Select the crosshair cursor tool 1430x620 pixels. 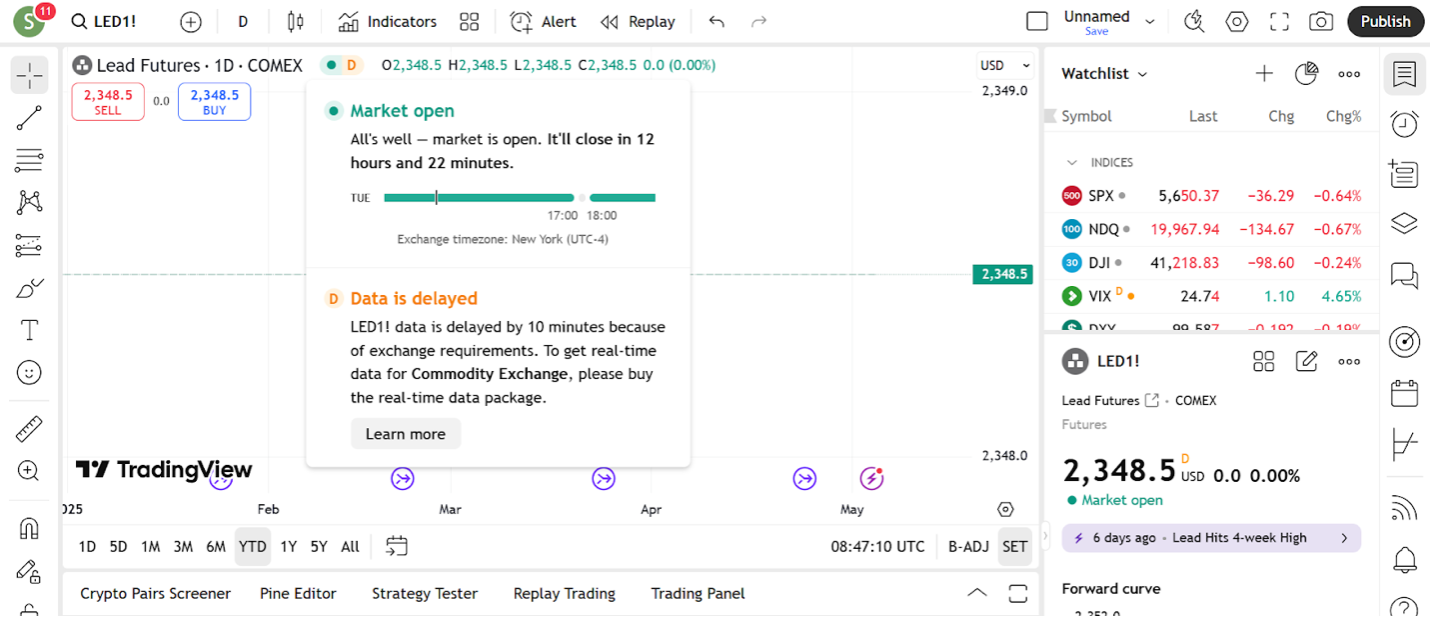[29, 75]
